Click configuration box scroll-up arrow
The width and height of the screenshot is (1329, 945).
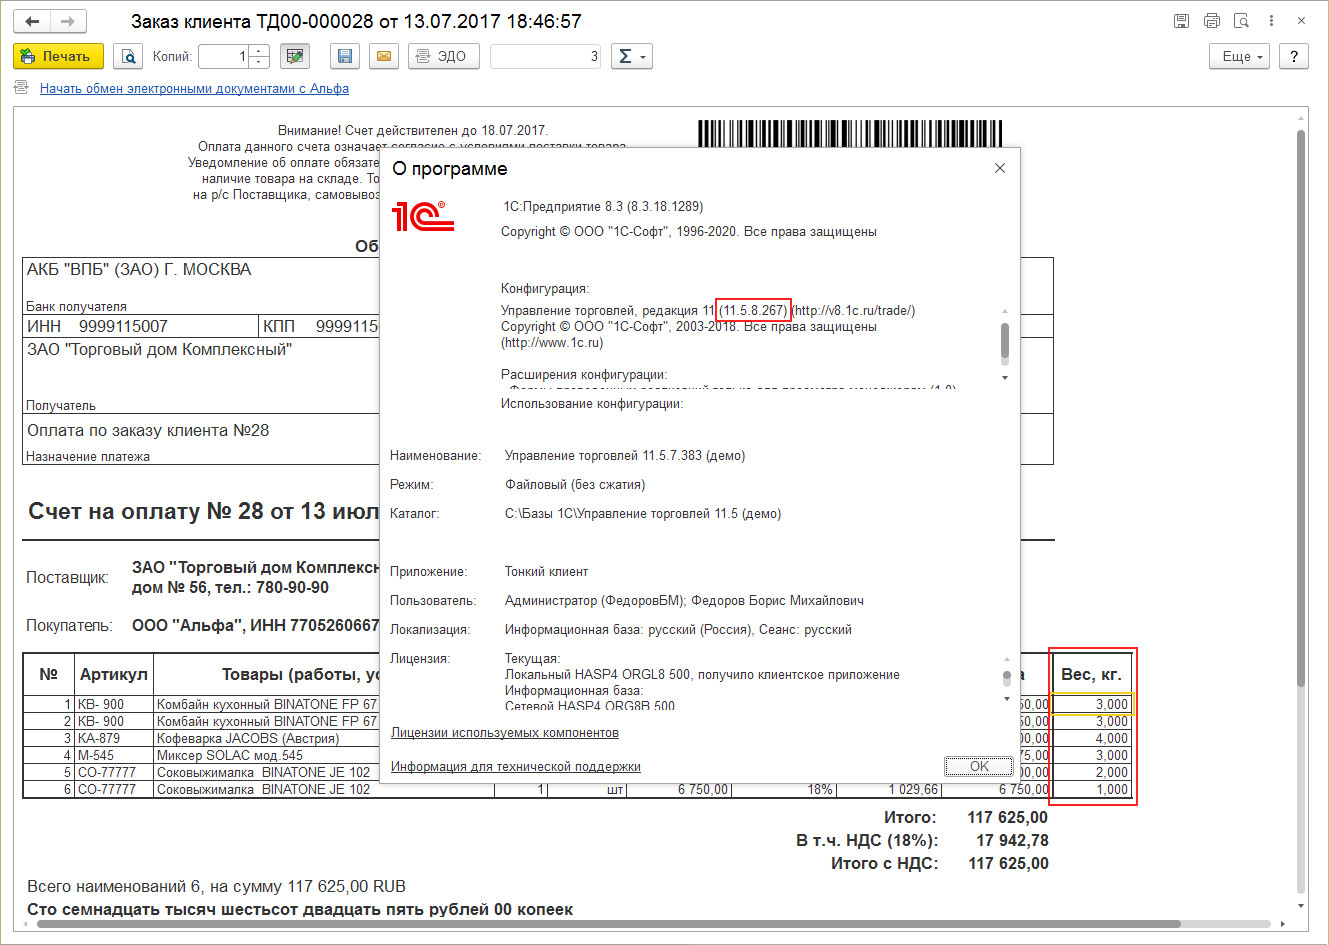coord(1005,311)
